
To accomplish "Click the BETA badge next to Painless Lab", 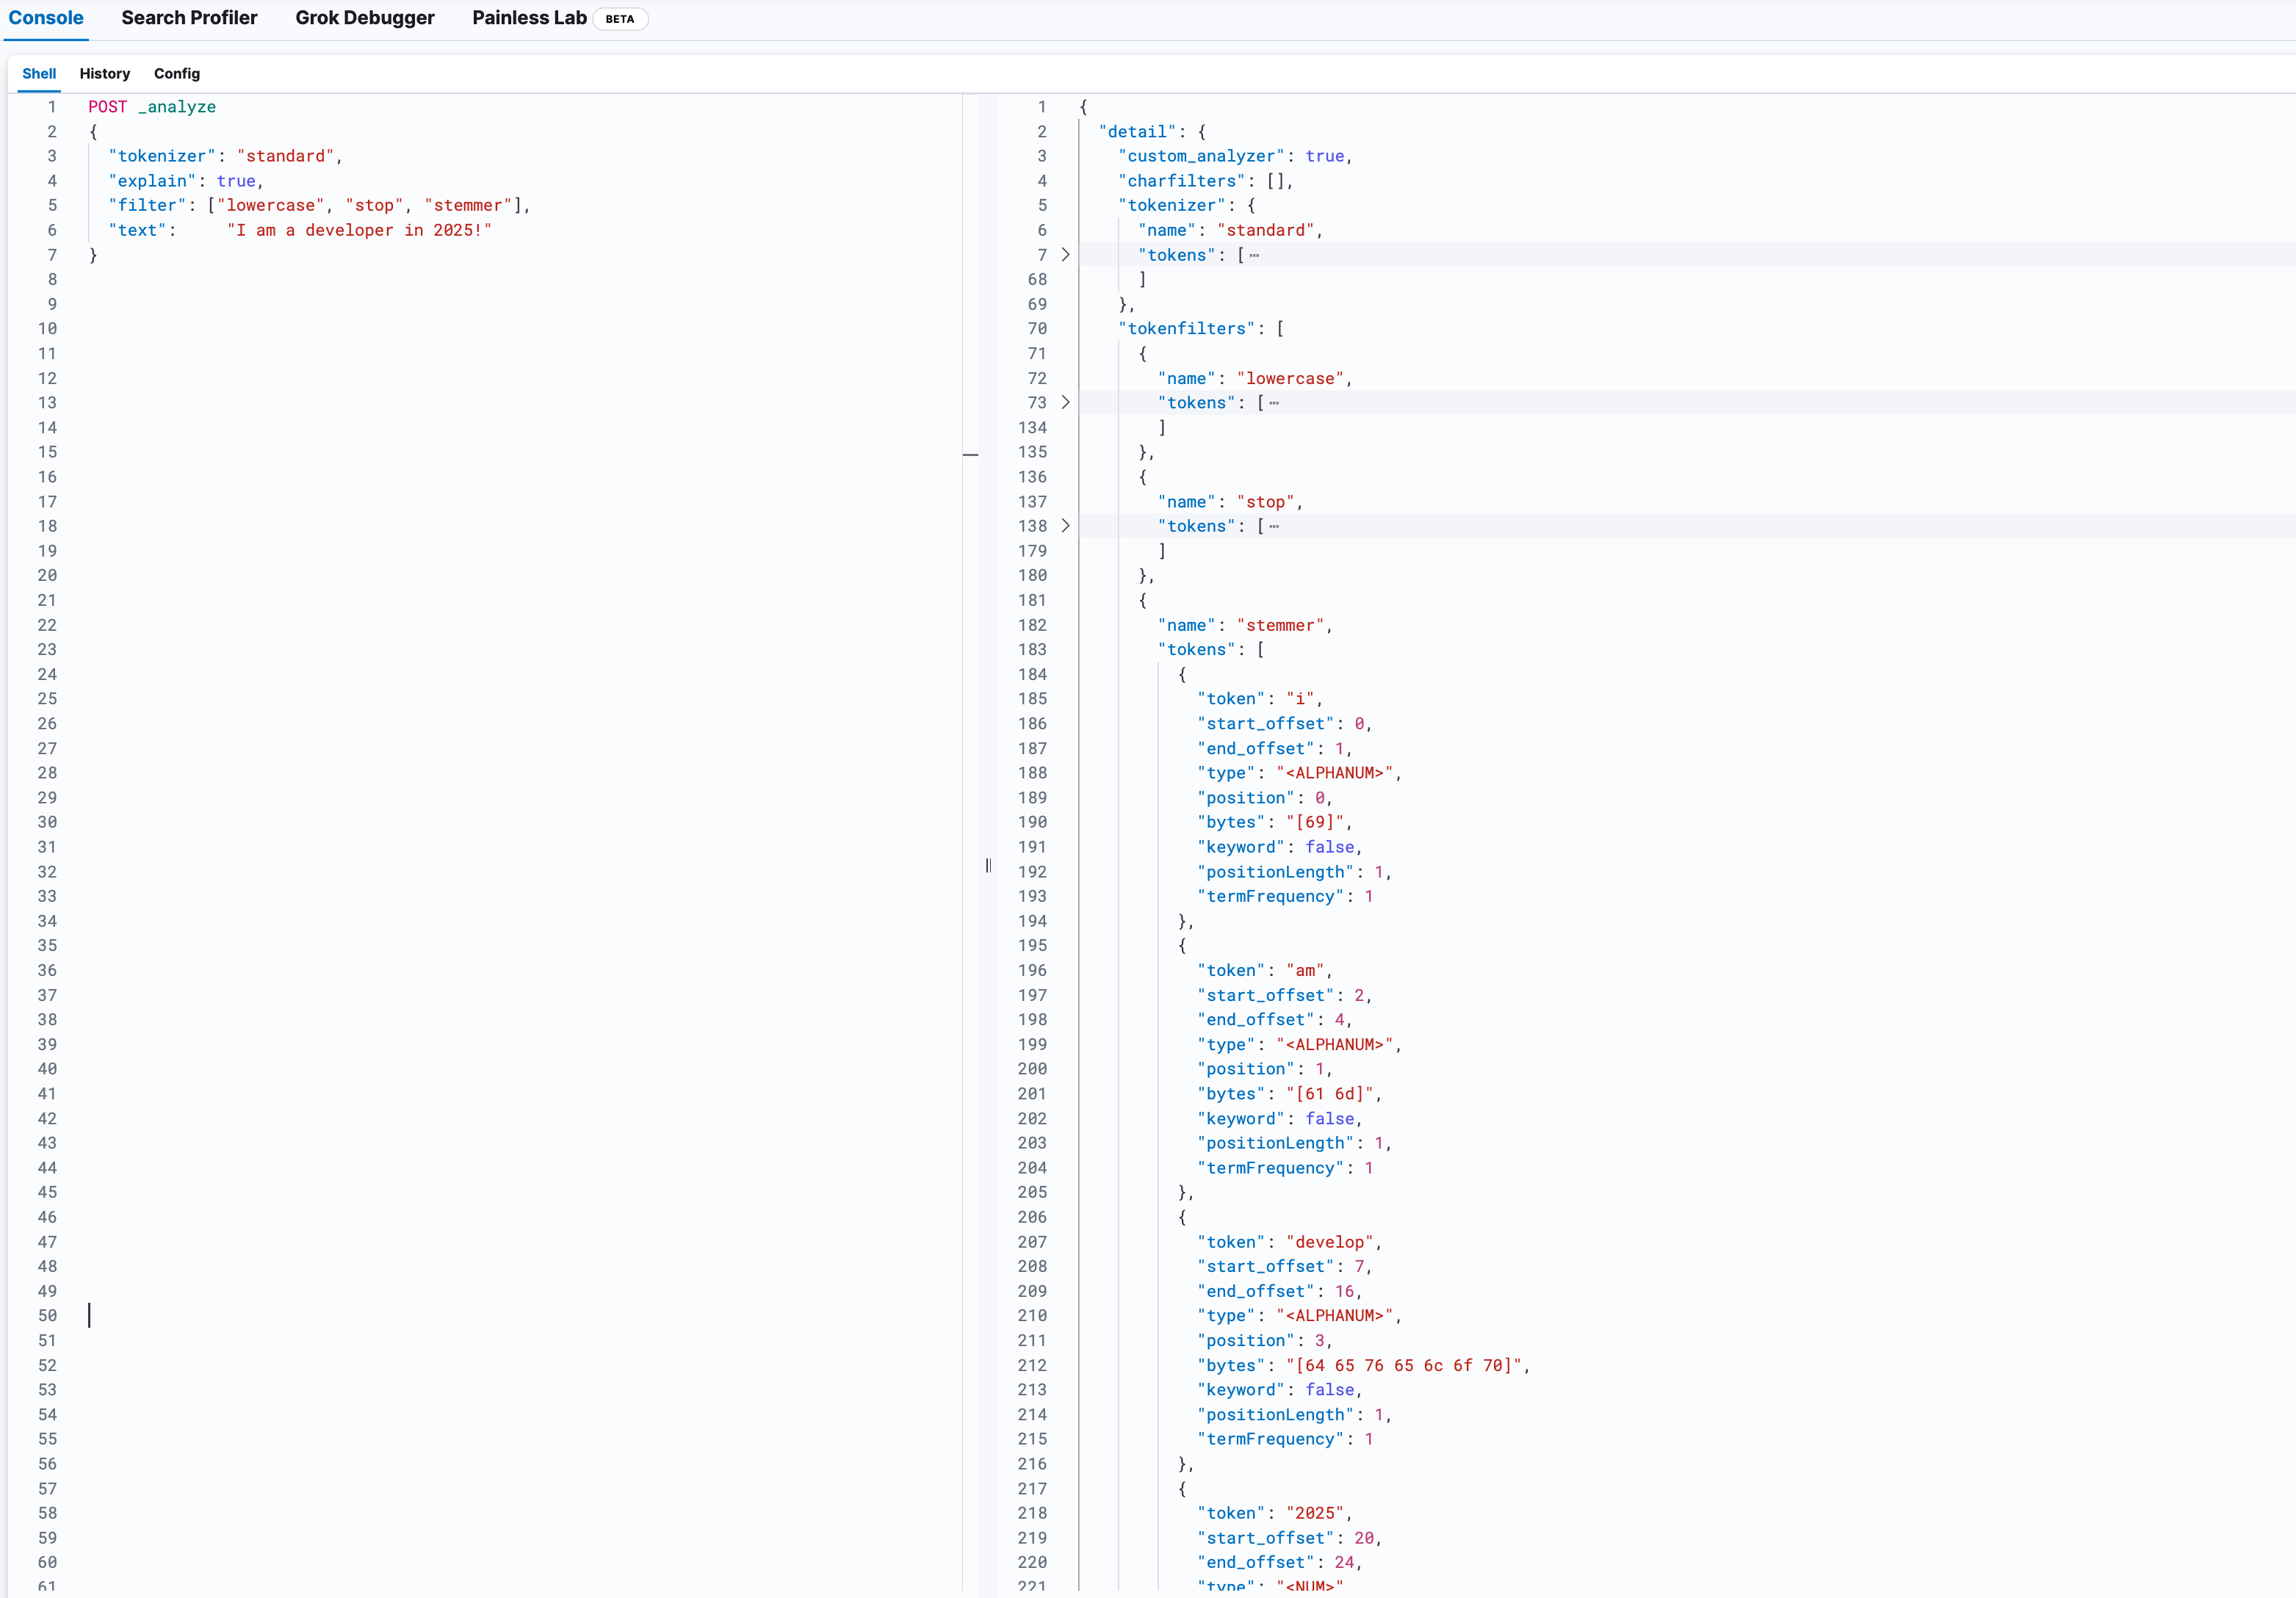I will pos(620,18).
